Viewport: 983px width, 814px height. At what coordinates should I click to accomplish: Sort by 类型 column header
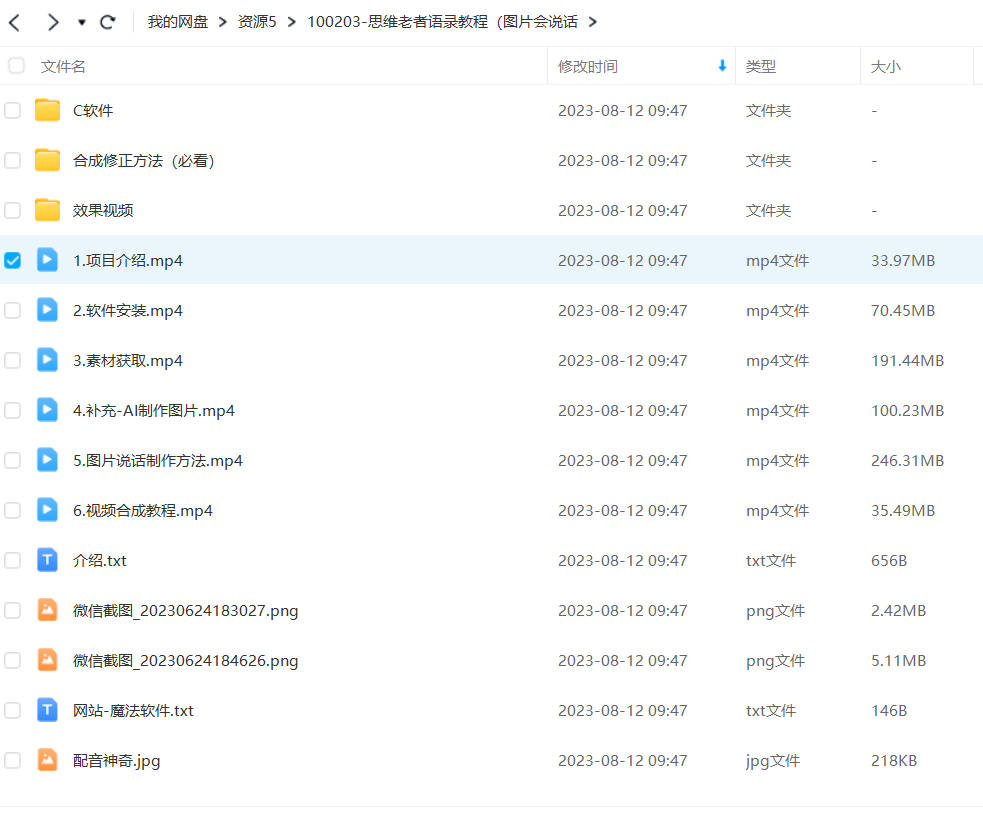click(760, 66)
